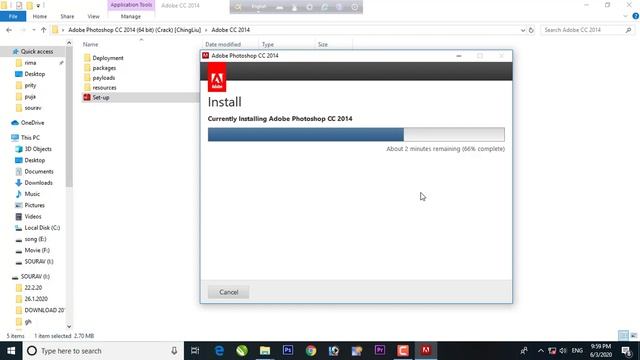
Task: Show hidden system tray icons
Action: [541, 351]
